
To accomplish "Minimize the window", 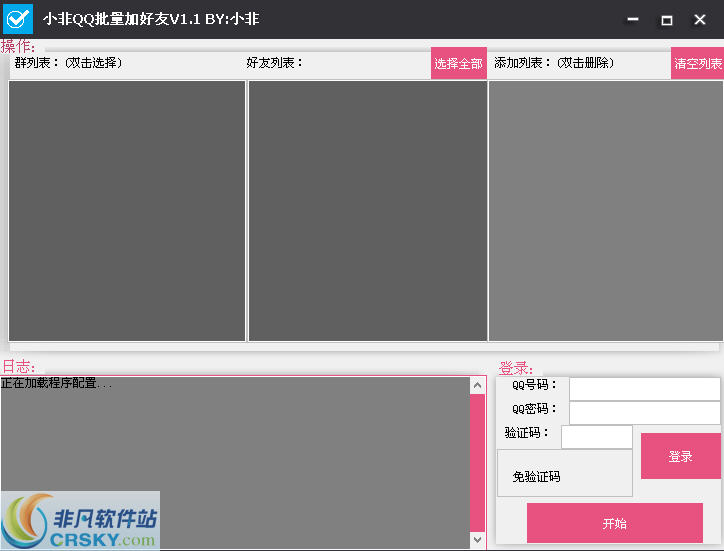I will [633, 19].
